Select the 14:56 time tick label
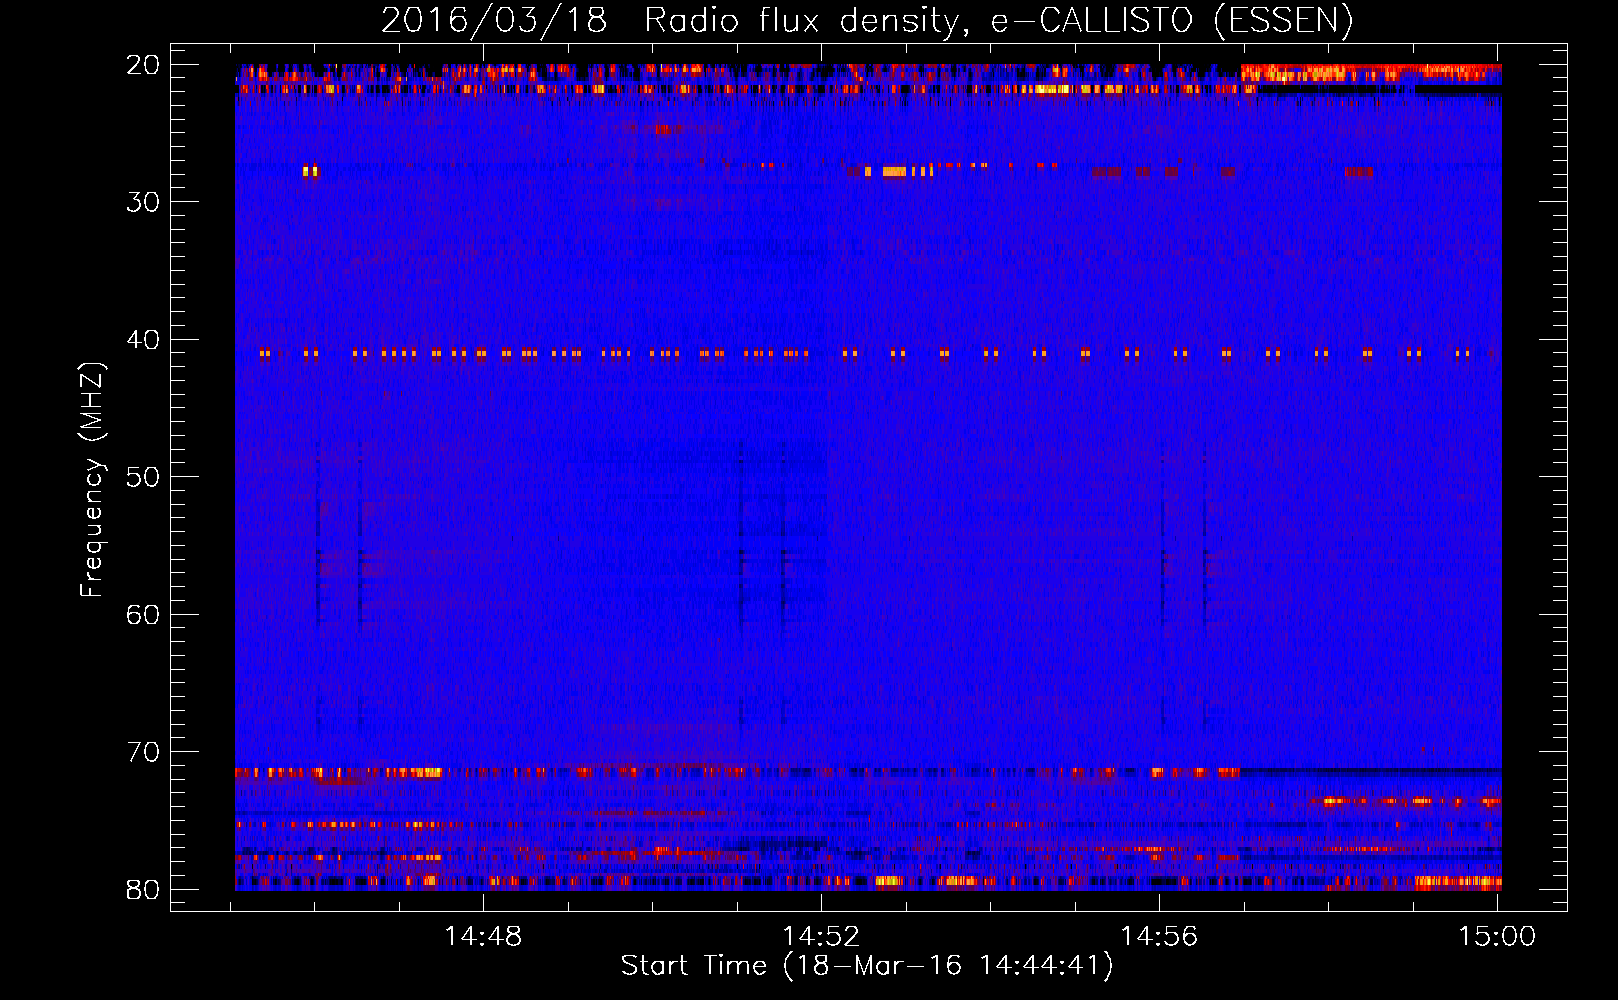This screenshot has width=1618, height=1000. point(1159,937)
